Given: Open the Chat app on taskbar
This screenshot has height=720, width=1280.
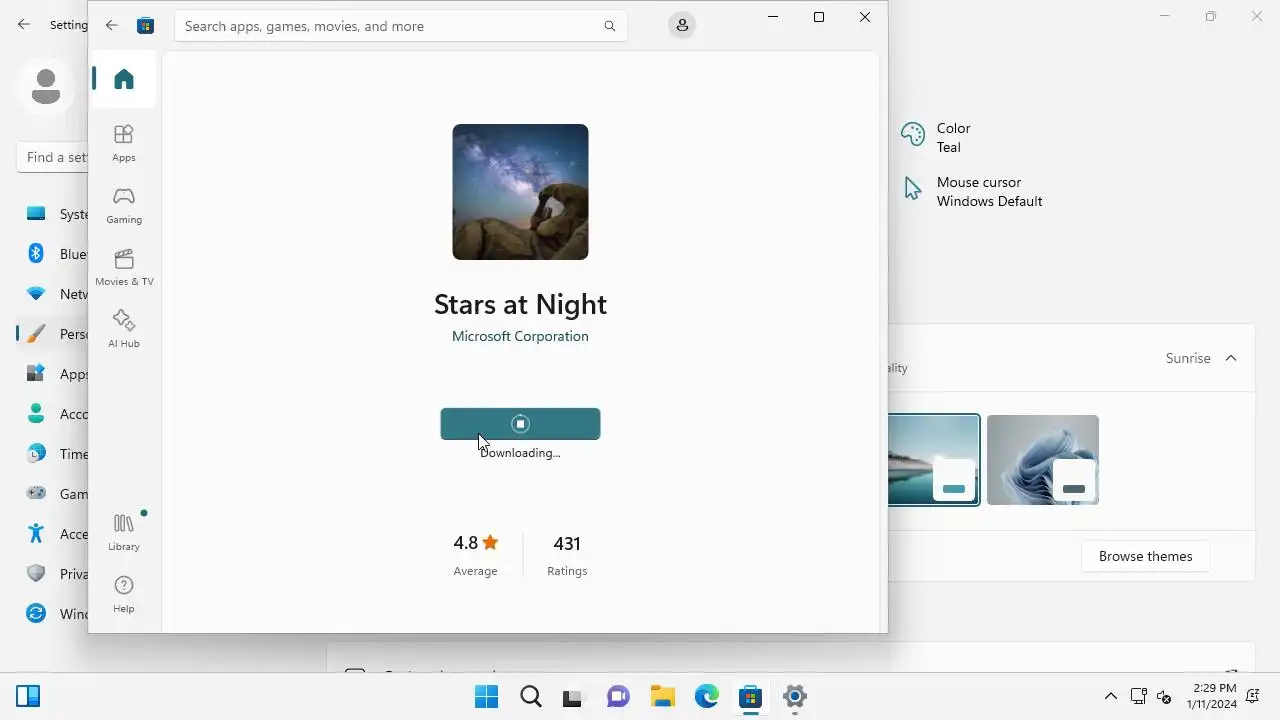Looking at the screenshot, I should tap(619, 697).
